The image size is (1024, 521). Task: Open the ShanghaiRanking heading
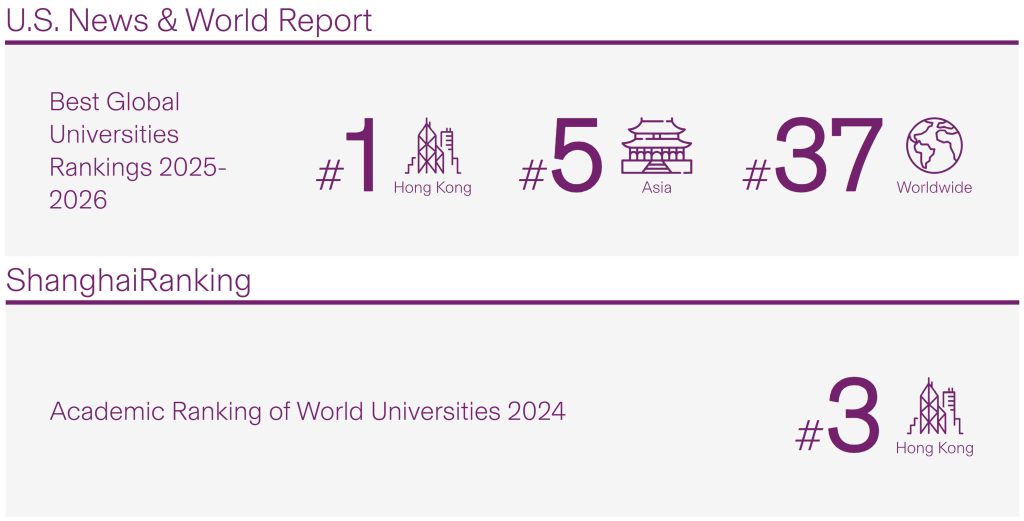128,281
